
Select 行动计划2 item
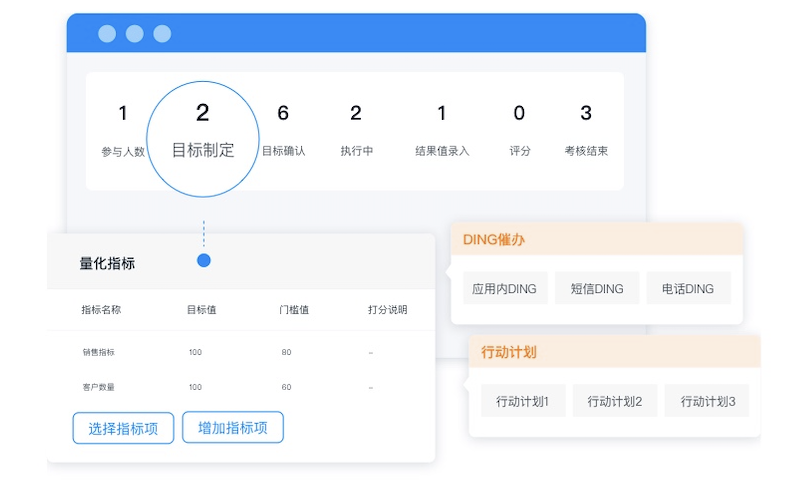615,401
